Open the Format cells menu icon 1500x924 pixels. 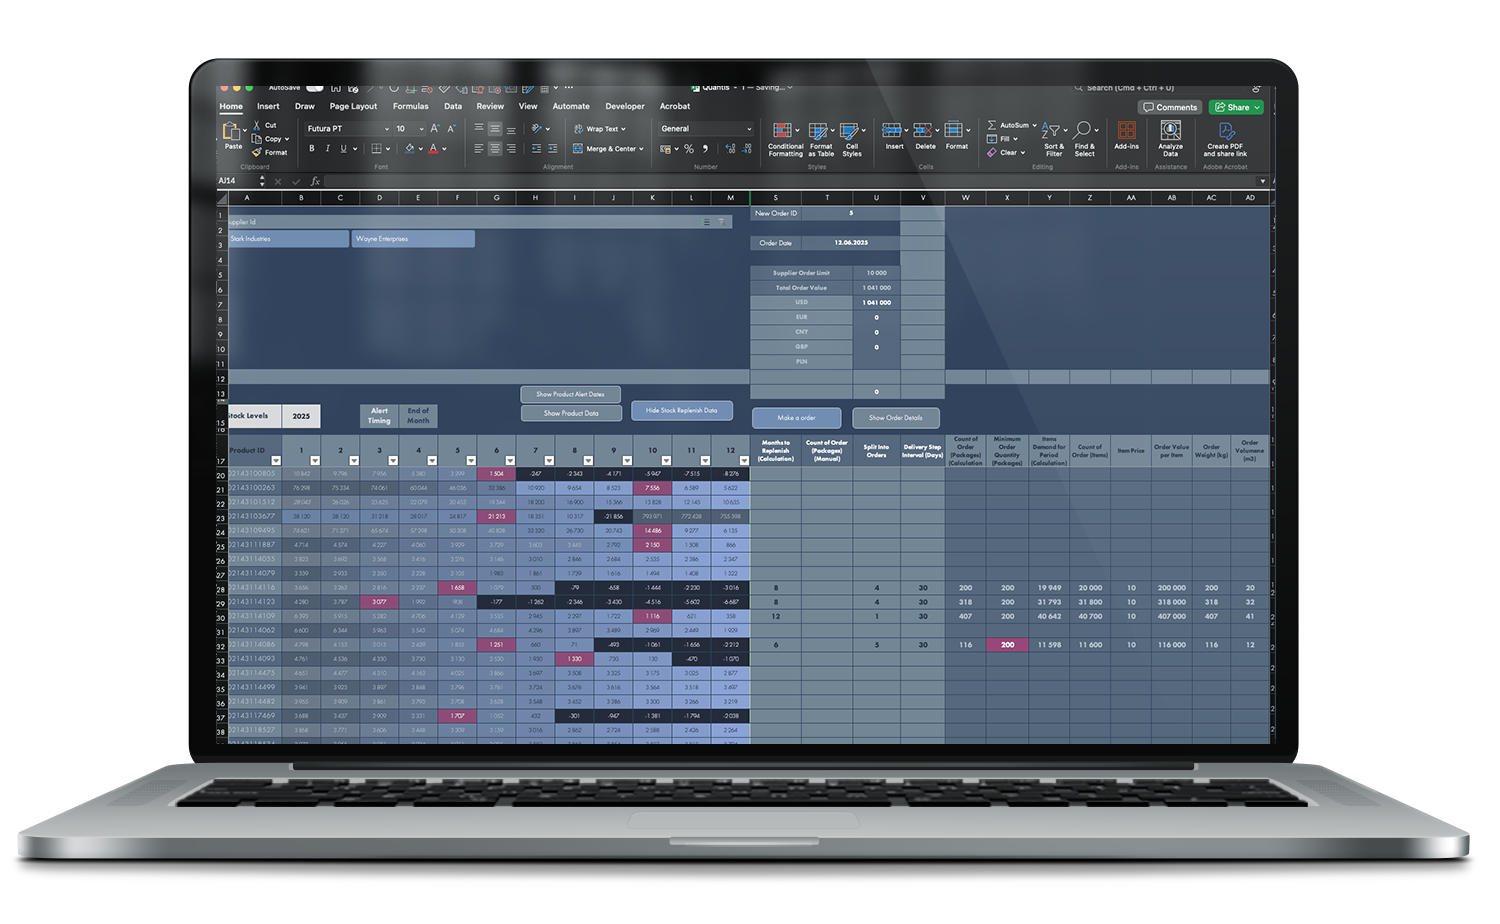point(954,131)
